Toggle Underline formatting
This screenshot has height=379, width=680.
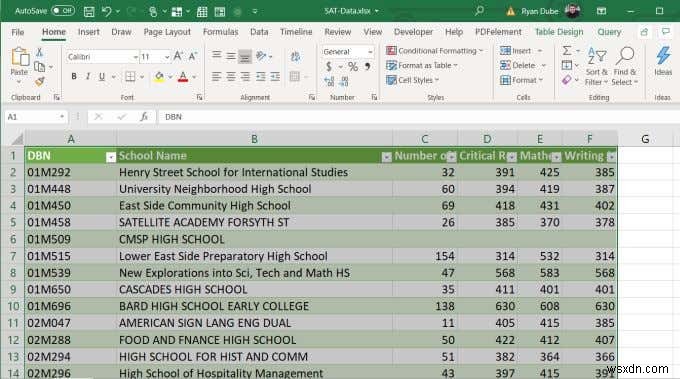point(101,77)
